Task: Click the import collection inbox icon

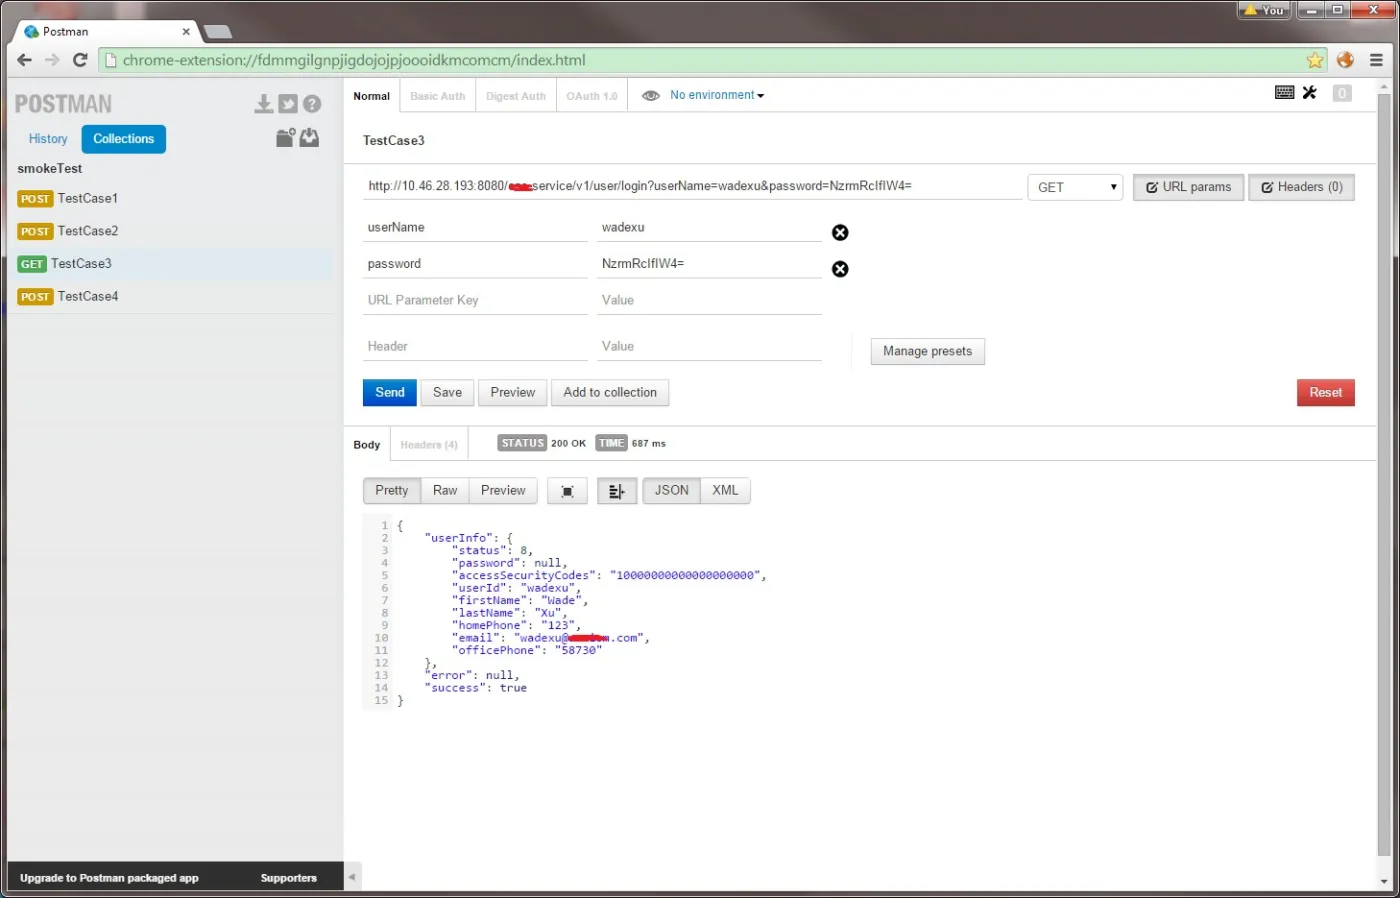Action: point(310,138)
